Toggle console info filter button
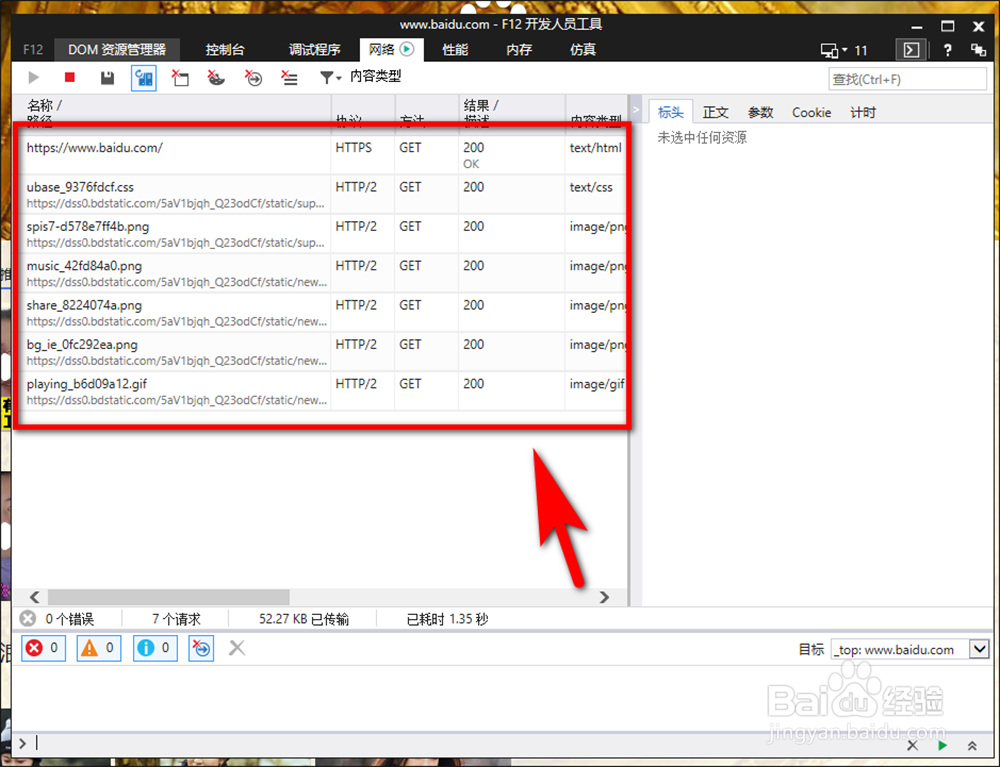The image size is (1000, 767). (155, 648)
